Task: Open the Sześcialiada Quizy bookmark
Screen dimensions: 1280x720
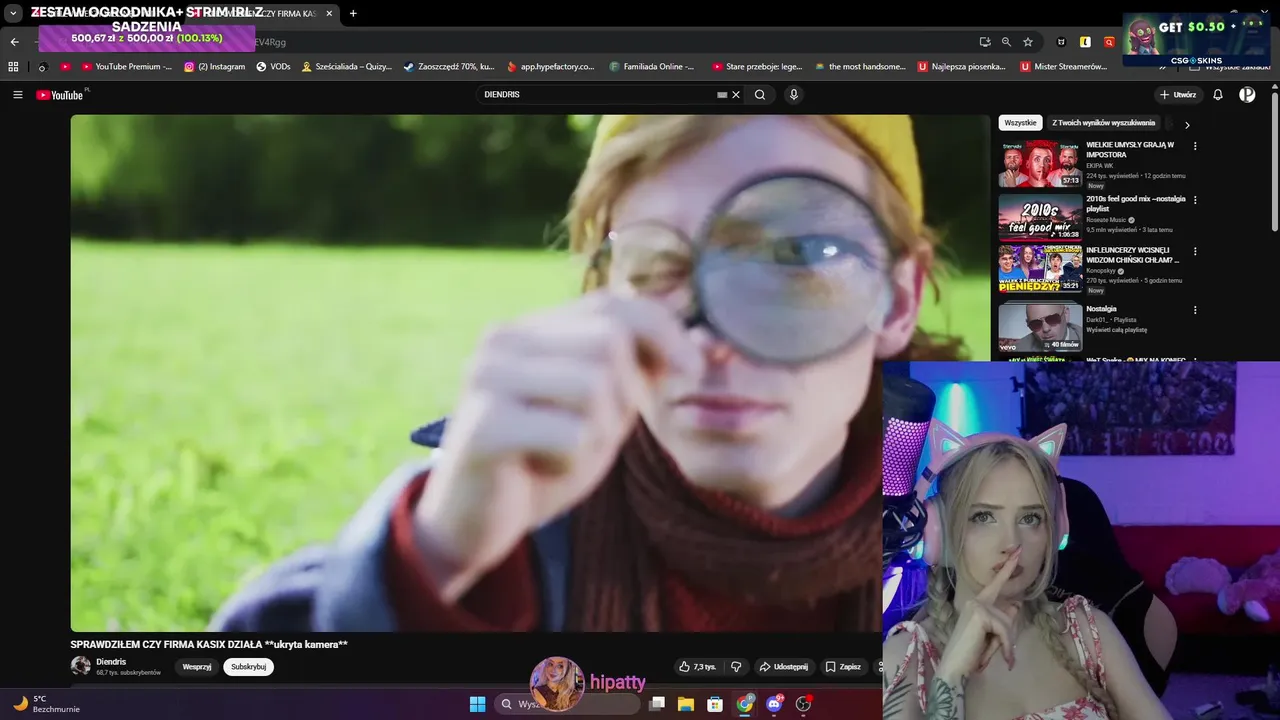Action: coord(347,67)
